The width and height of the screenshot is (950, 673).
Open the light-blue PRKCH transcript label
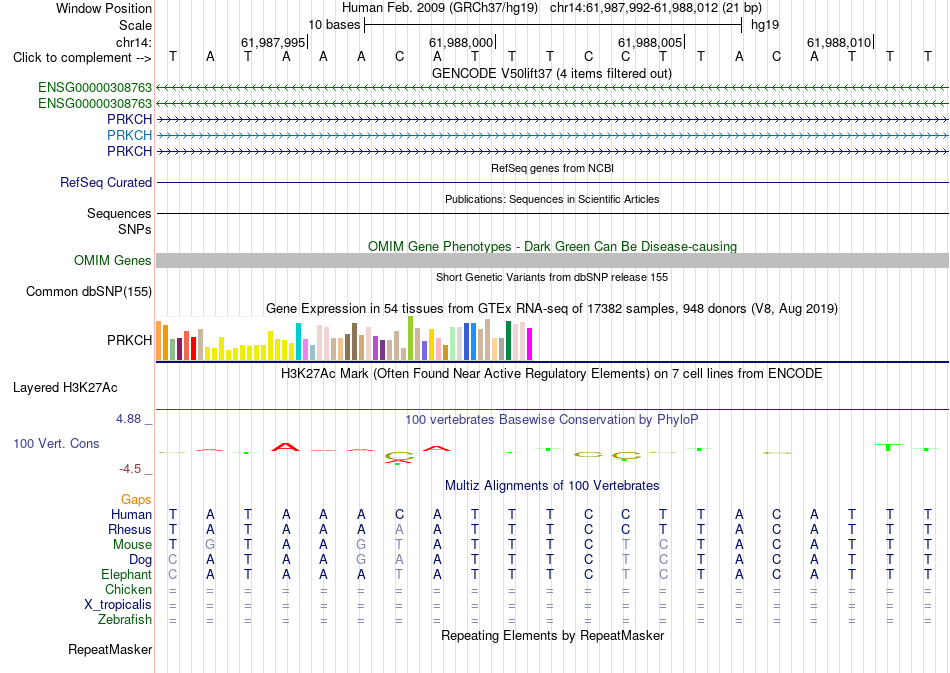tap(129, 135)
